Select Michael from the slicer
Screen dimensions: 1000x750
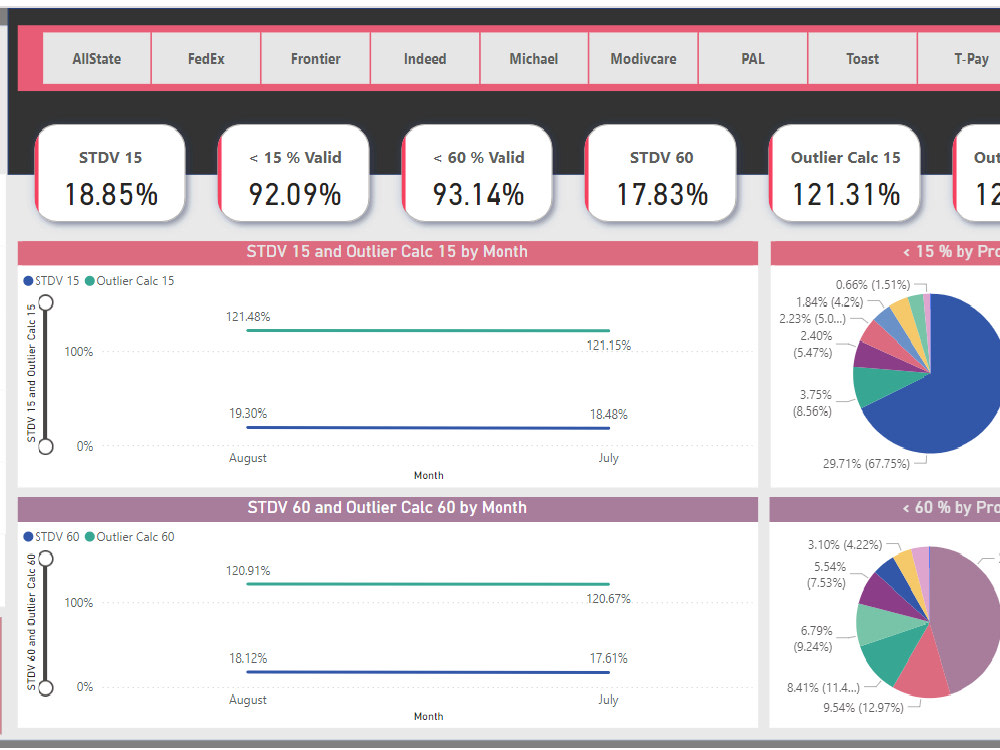(x=534, y=59)
